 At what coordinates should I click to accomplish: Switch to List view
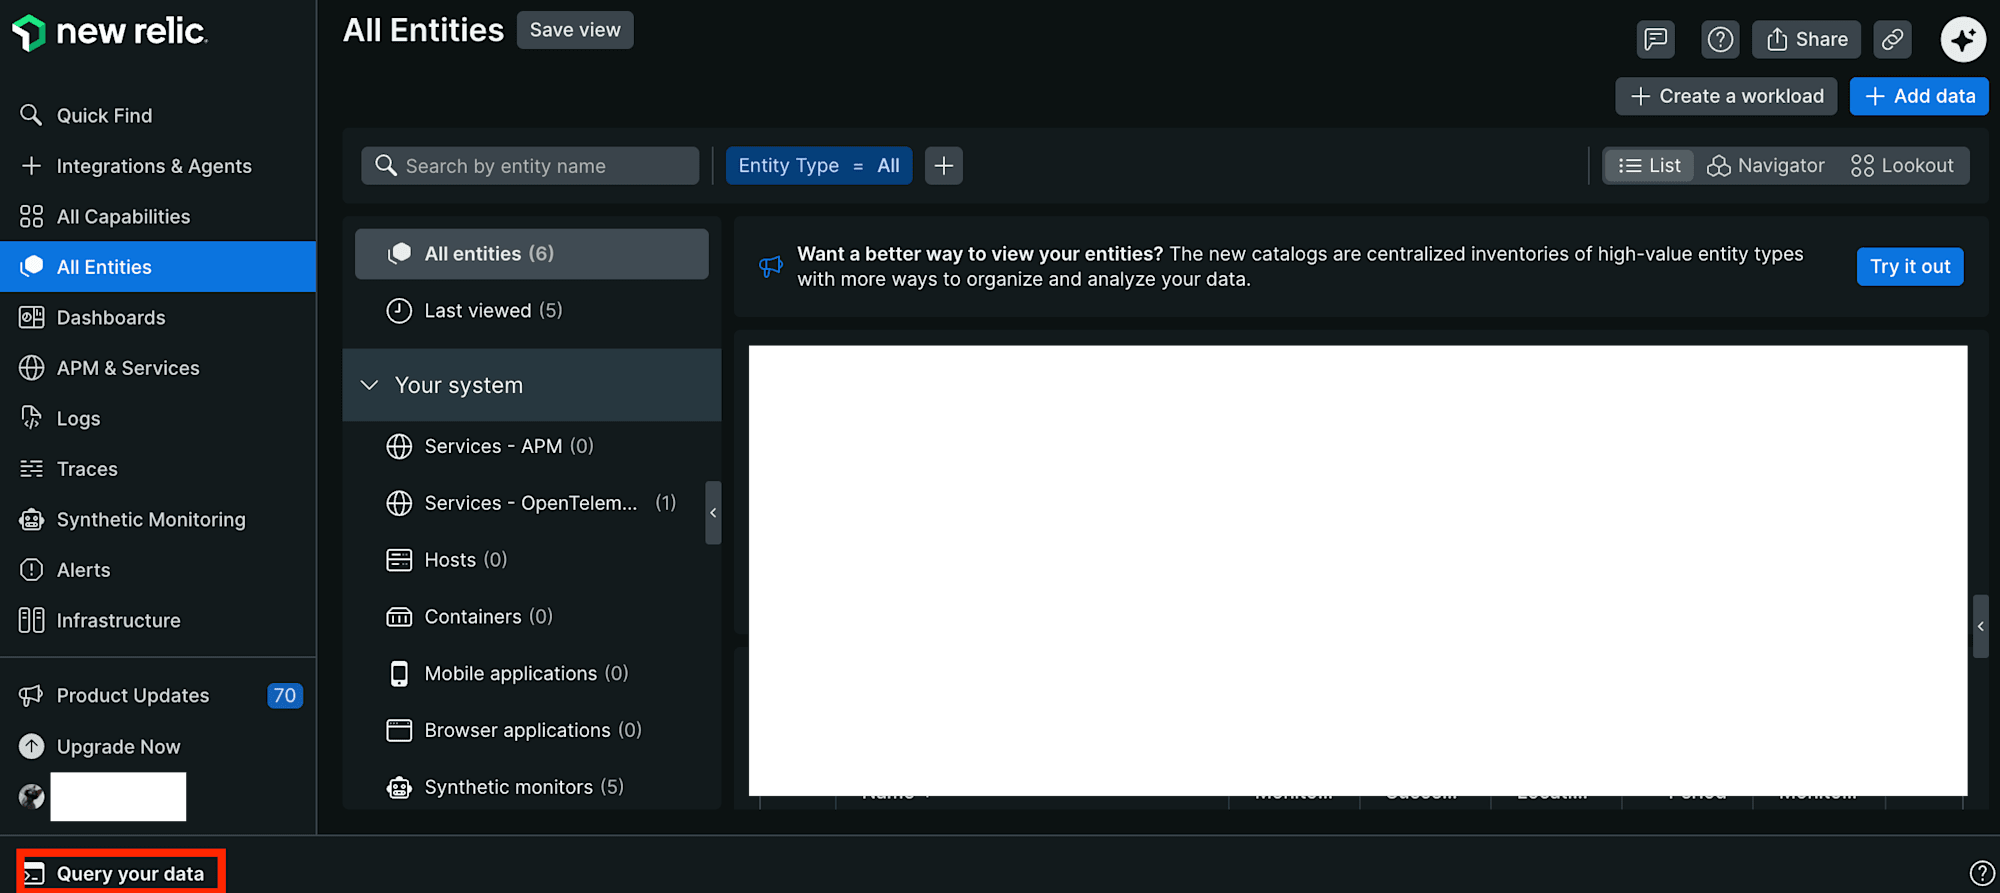point(1650,166)
